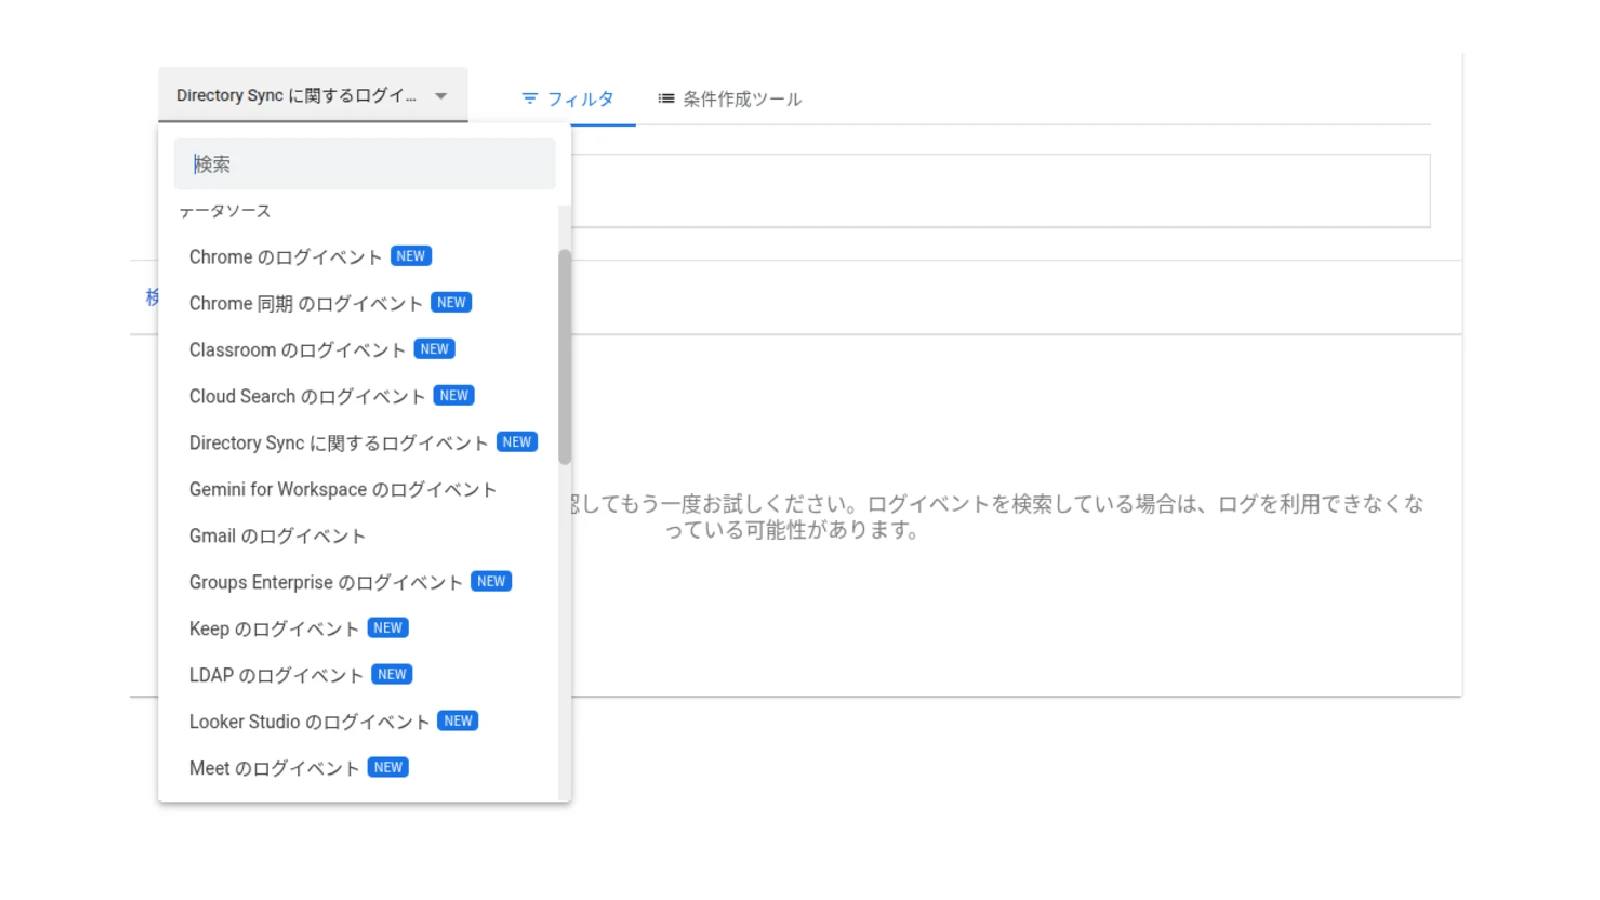Choose Looker Studio のログイベント option
Image resolution: width=1600 pixels, height=900 pixels.
click(x=309, y=722)
